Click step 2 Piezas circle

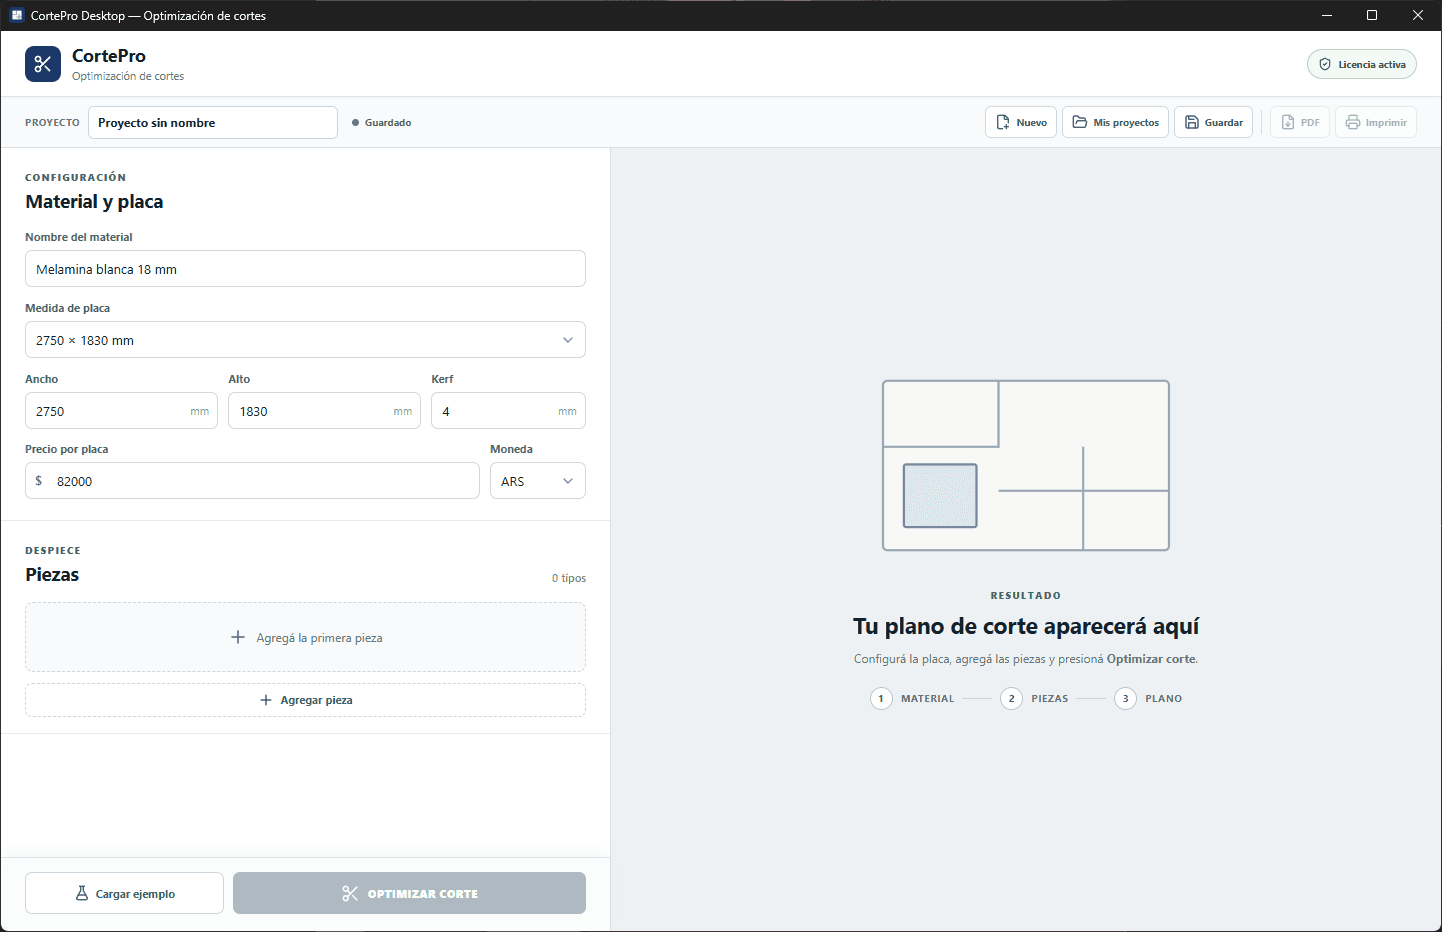1011,698
